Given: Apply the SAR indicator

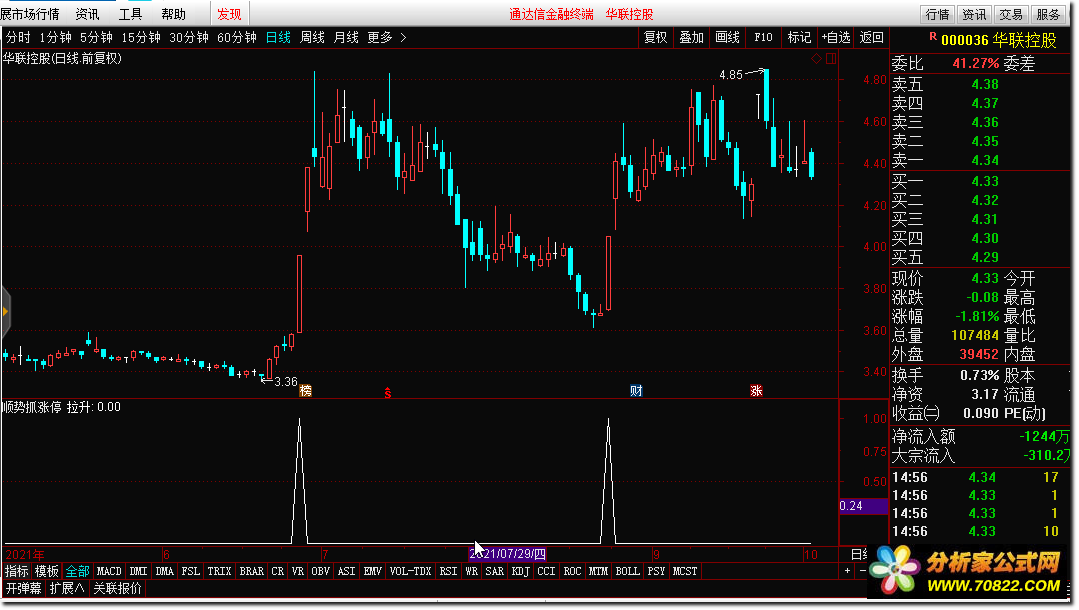Looking at the screenshot, I should tap(494, 571).
